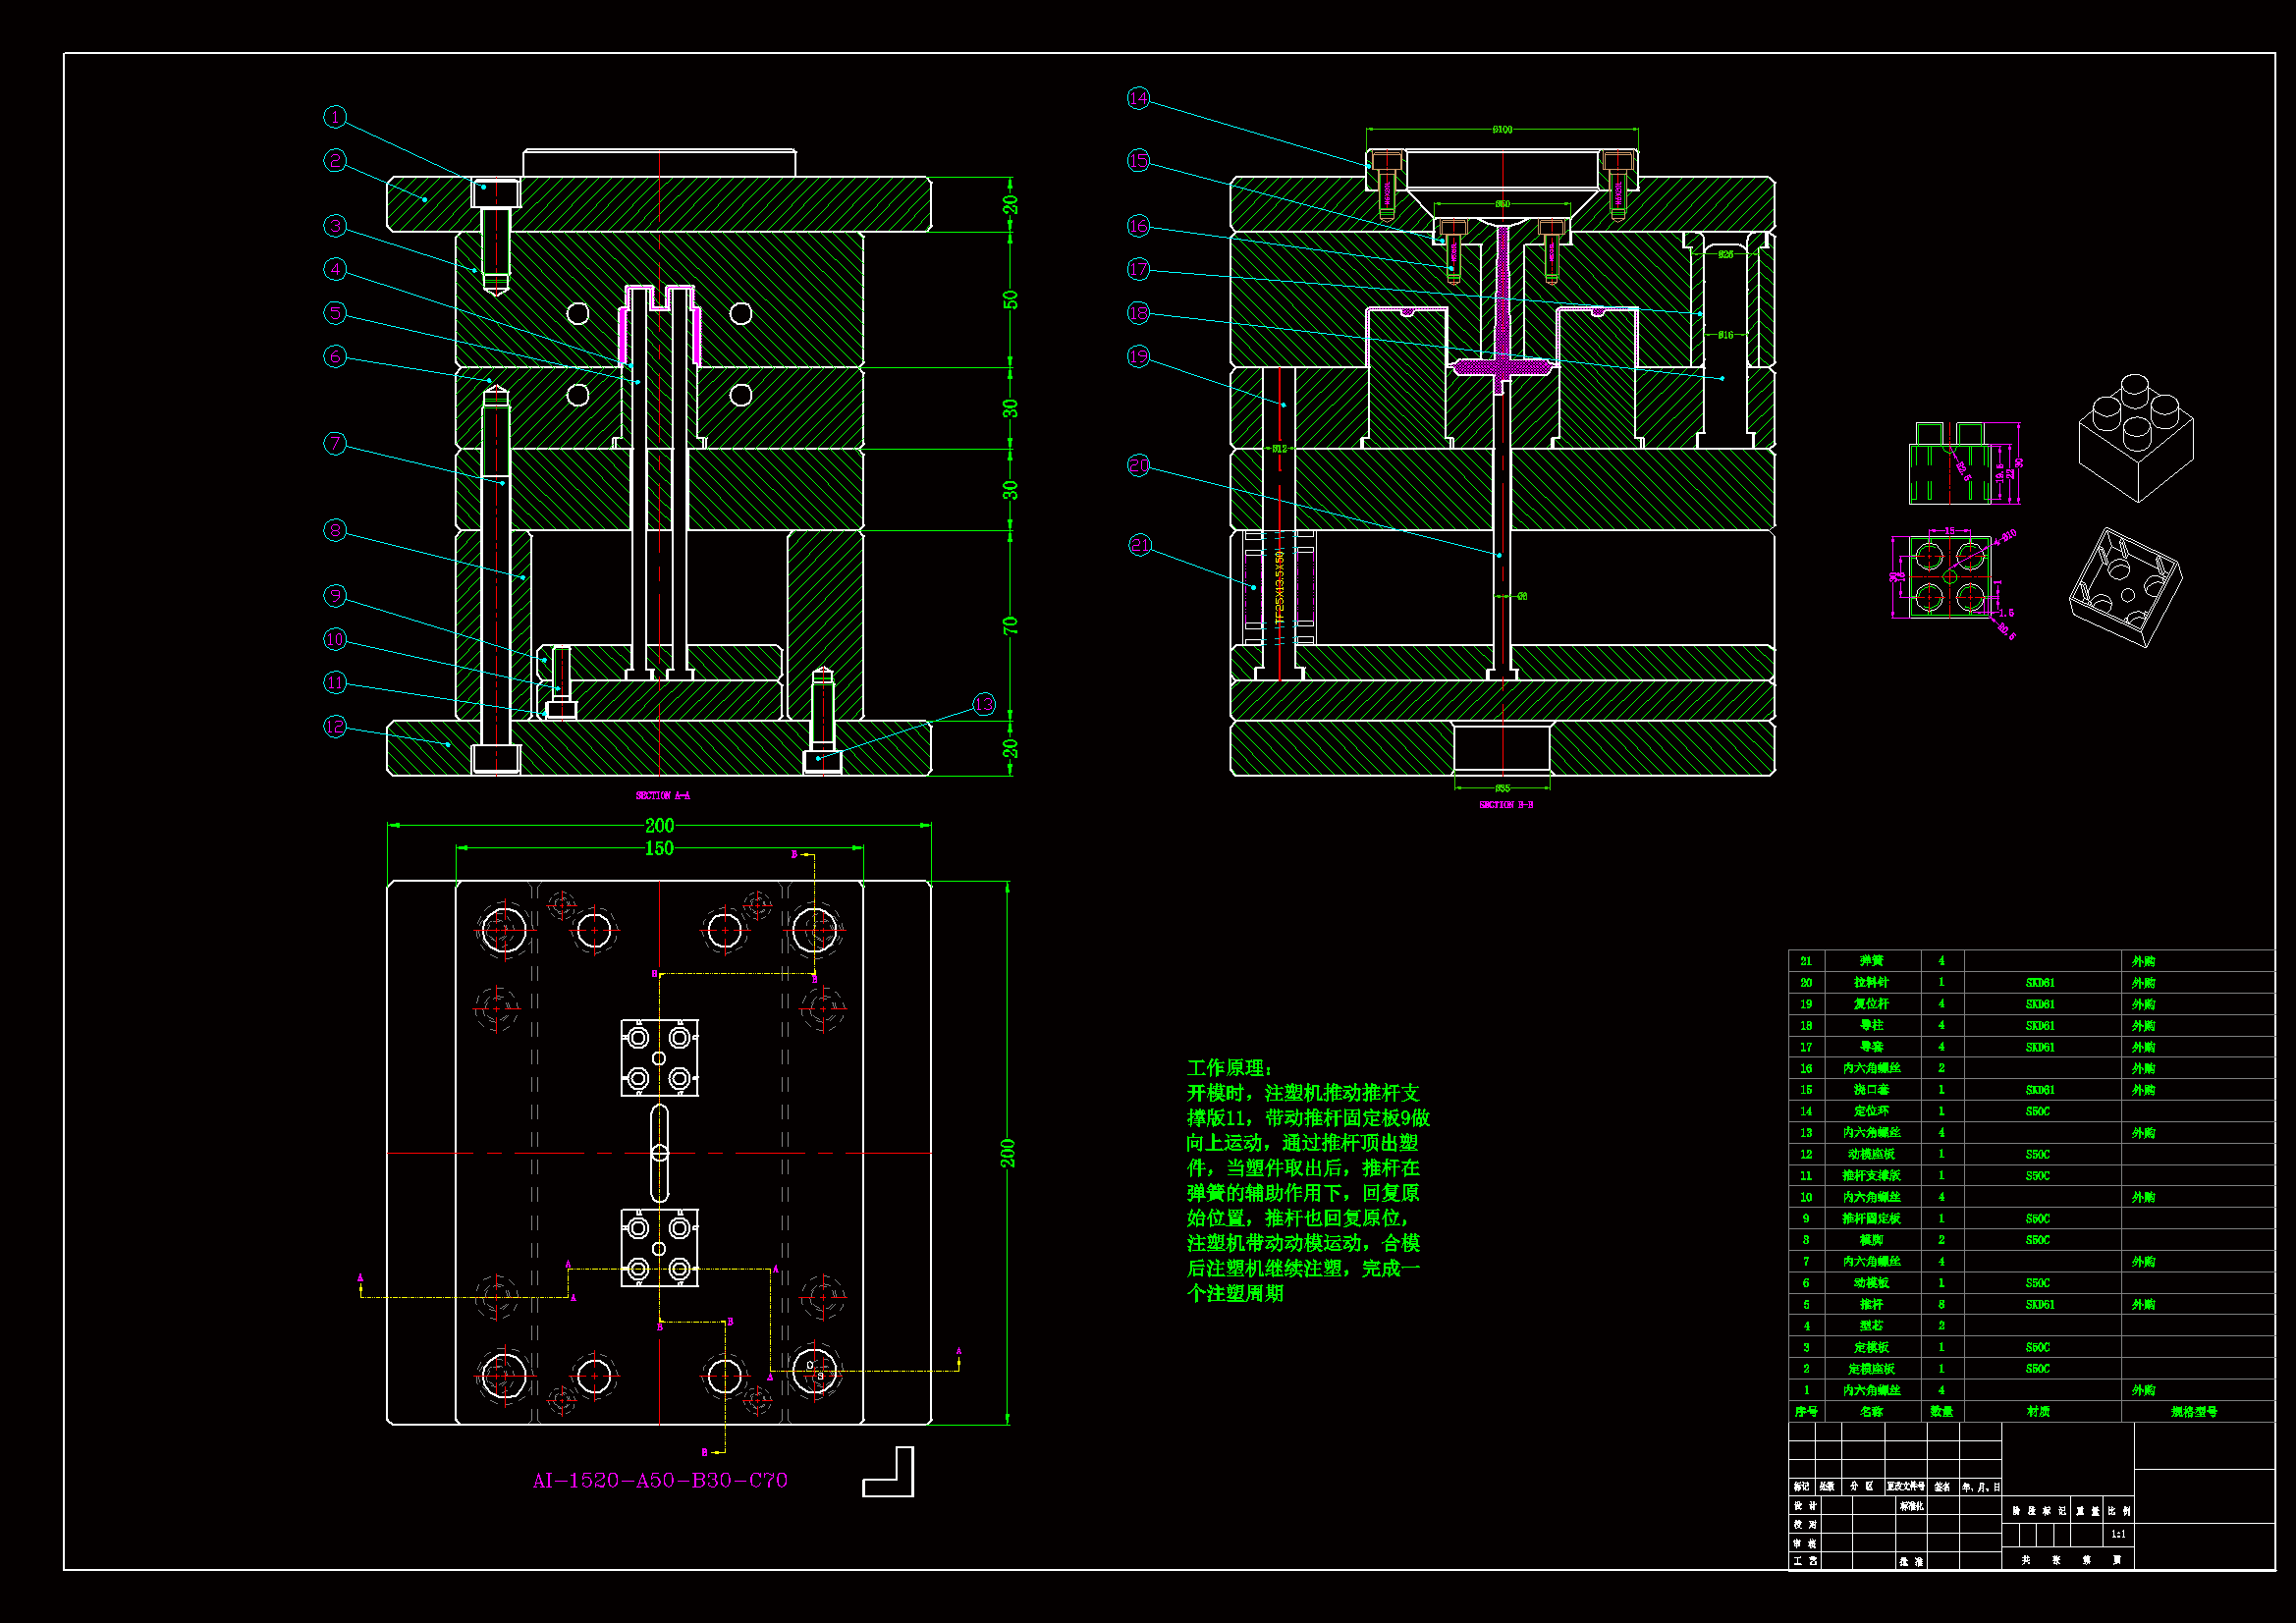Select the 材质 column header
Screen dimensions: 2296x1623
2038,1412
